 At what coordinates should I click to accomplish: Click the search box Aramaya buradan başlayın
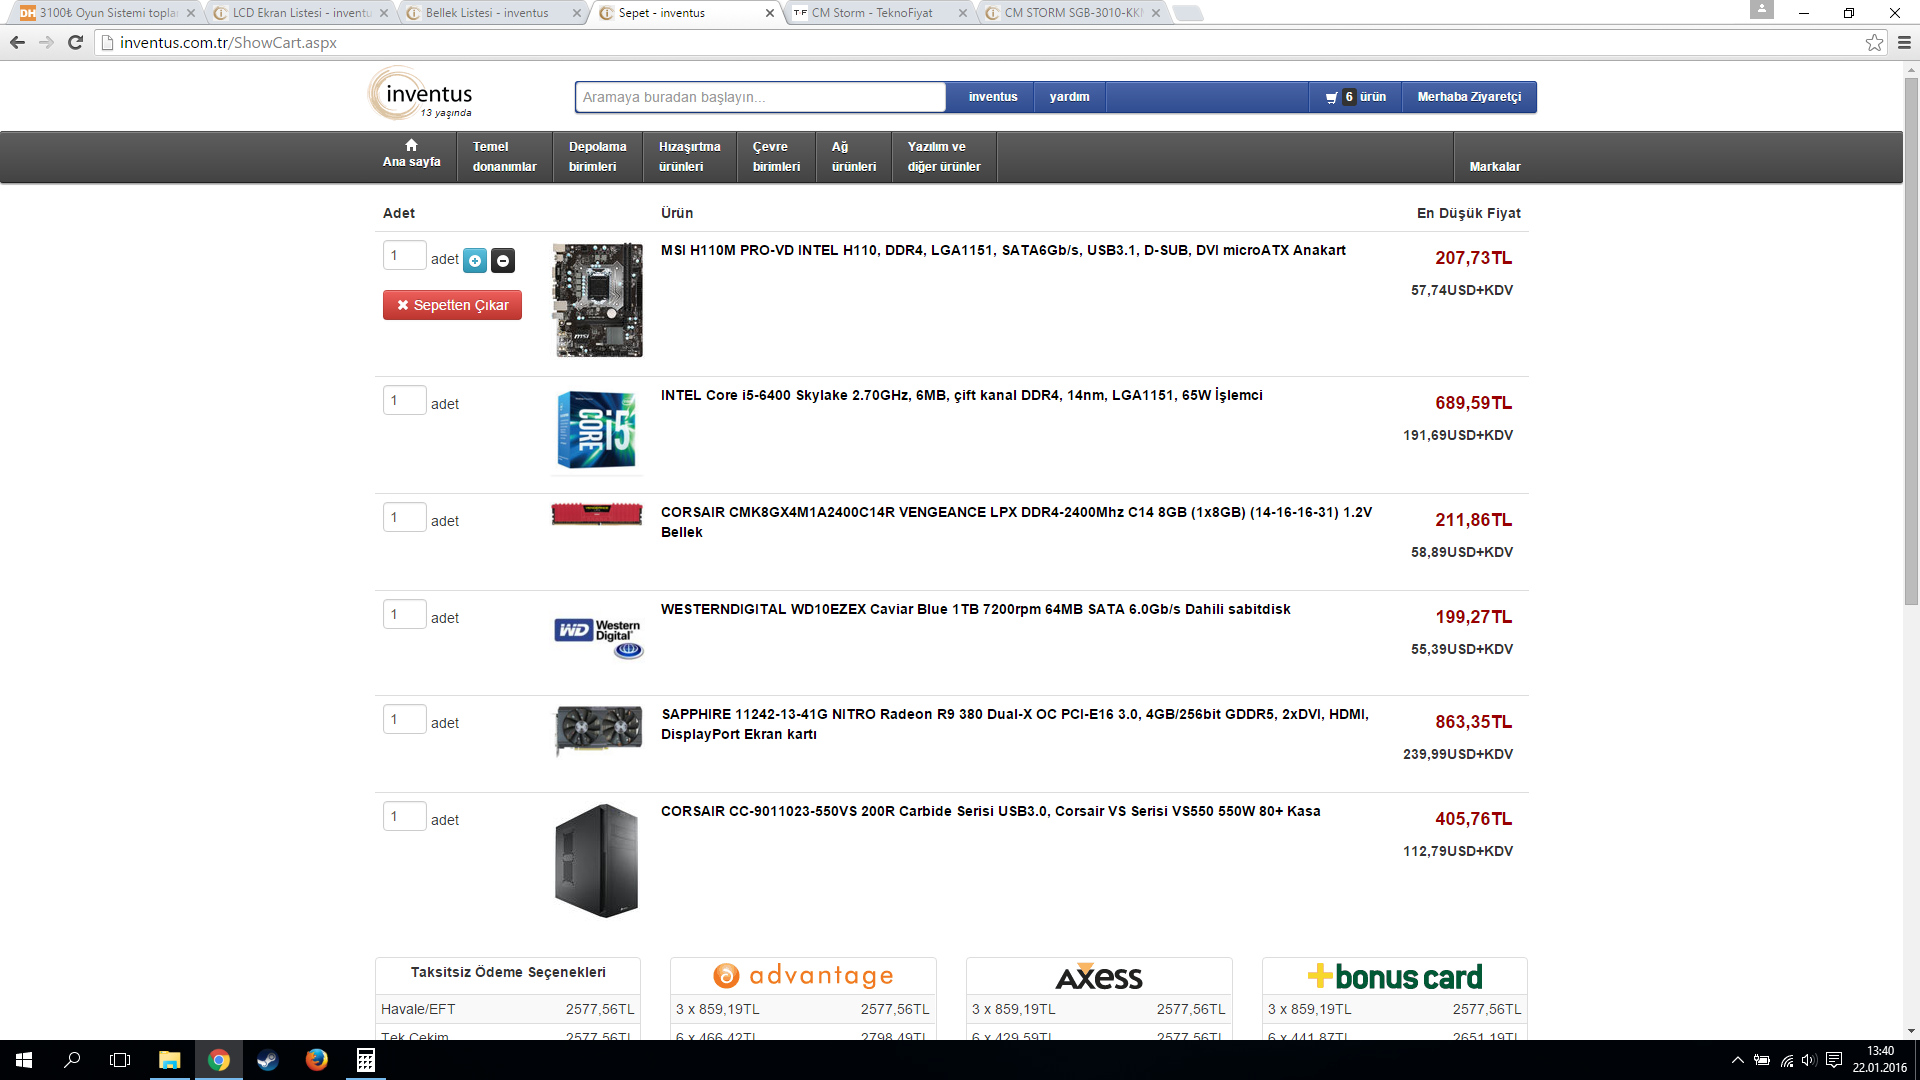pyautogui.click(x=760, y=97)
